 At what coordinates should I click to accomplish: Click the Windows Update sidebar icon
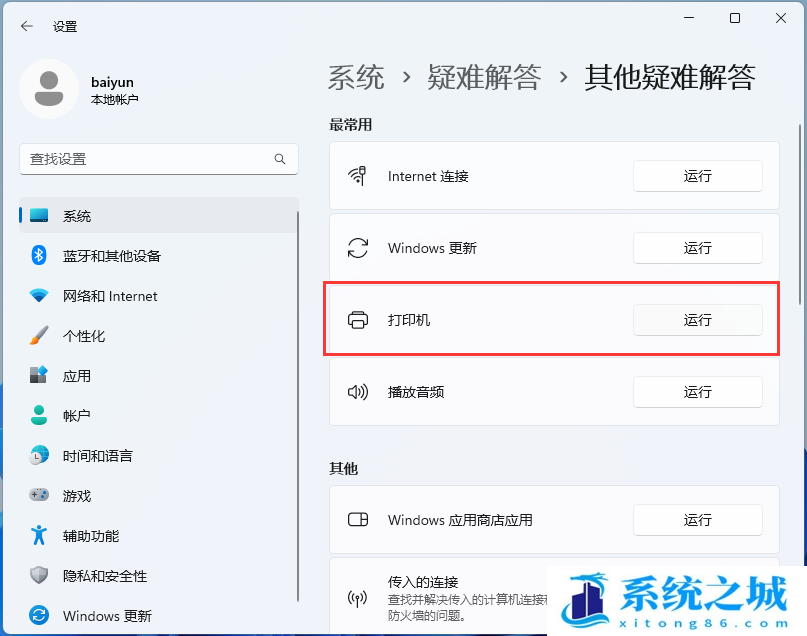pyautogui.click(x=39, y=615)
